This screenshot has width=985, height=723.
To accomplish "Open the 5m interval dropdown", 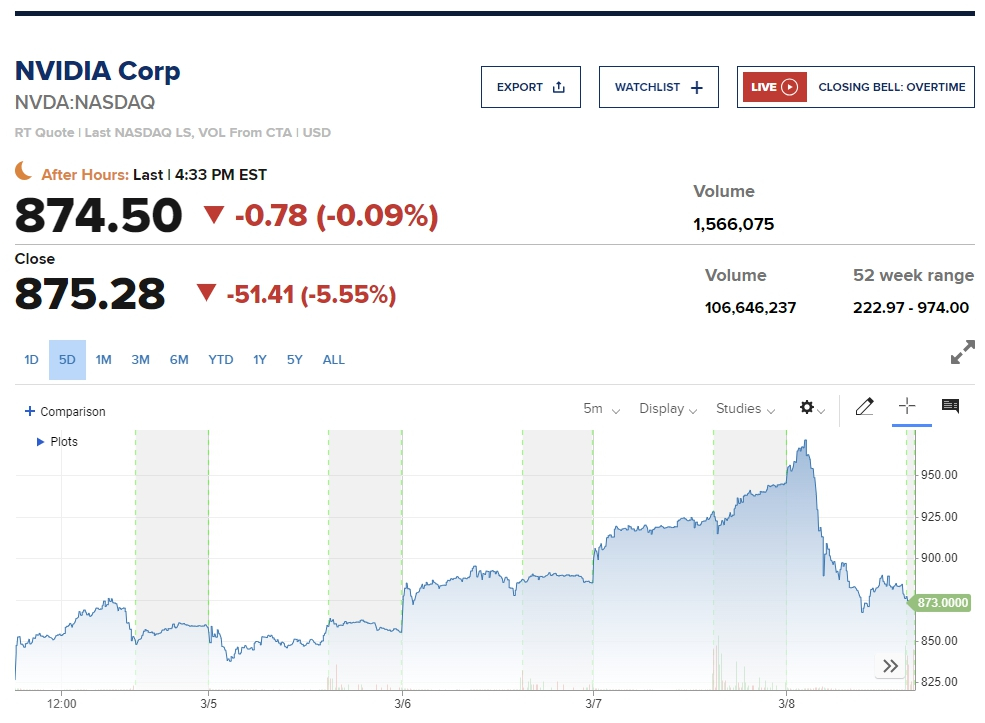I will click(x=601, y=409).
